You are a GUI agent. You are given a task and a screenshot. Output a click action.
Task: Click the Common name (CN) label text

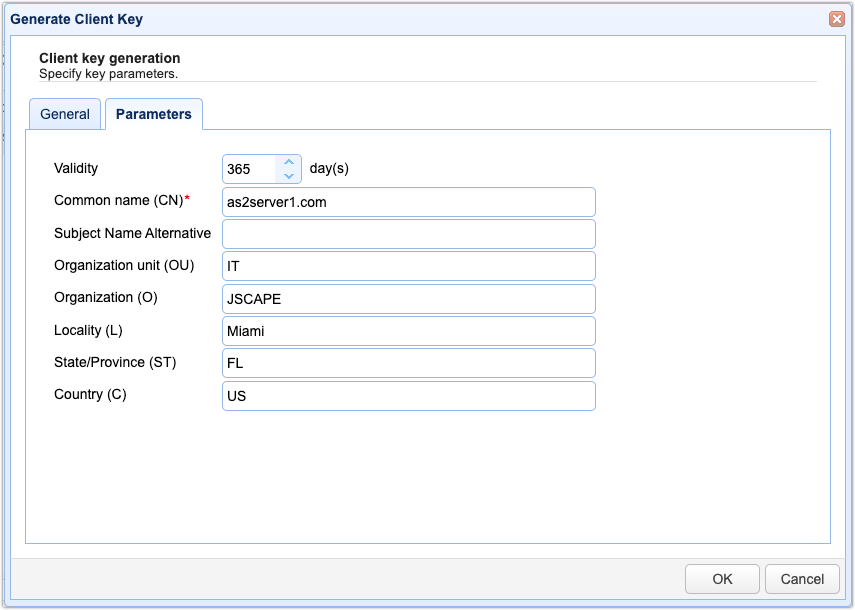point(118,200)
